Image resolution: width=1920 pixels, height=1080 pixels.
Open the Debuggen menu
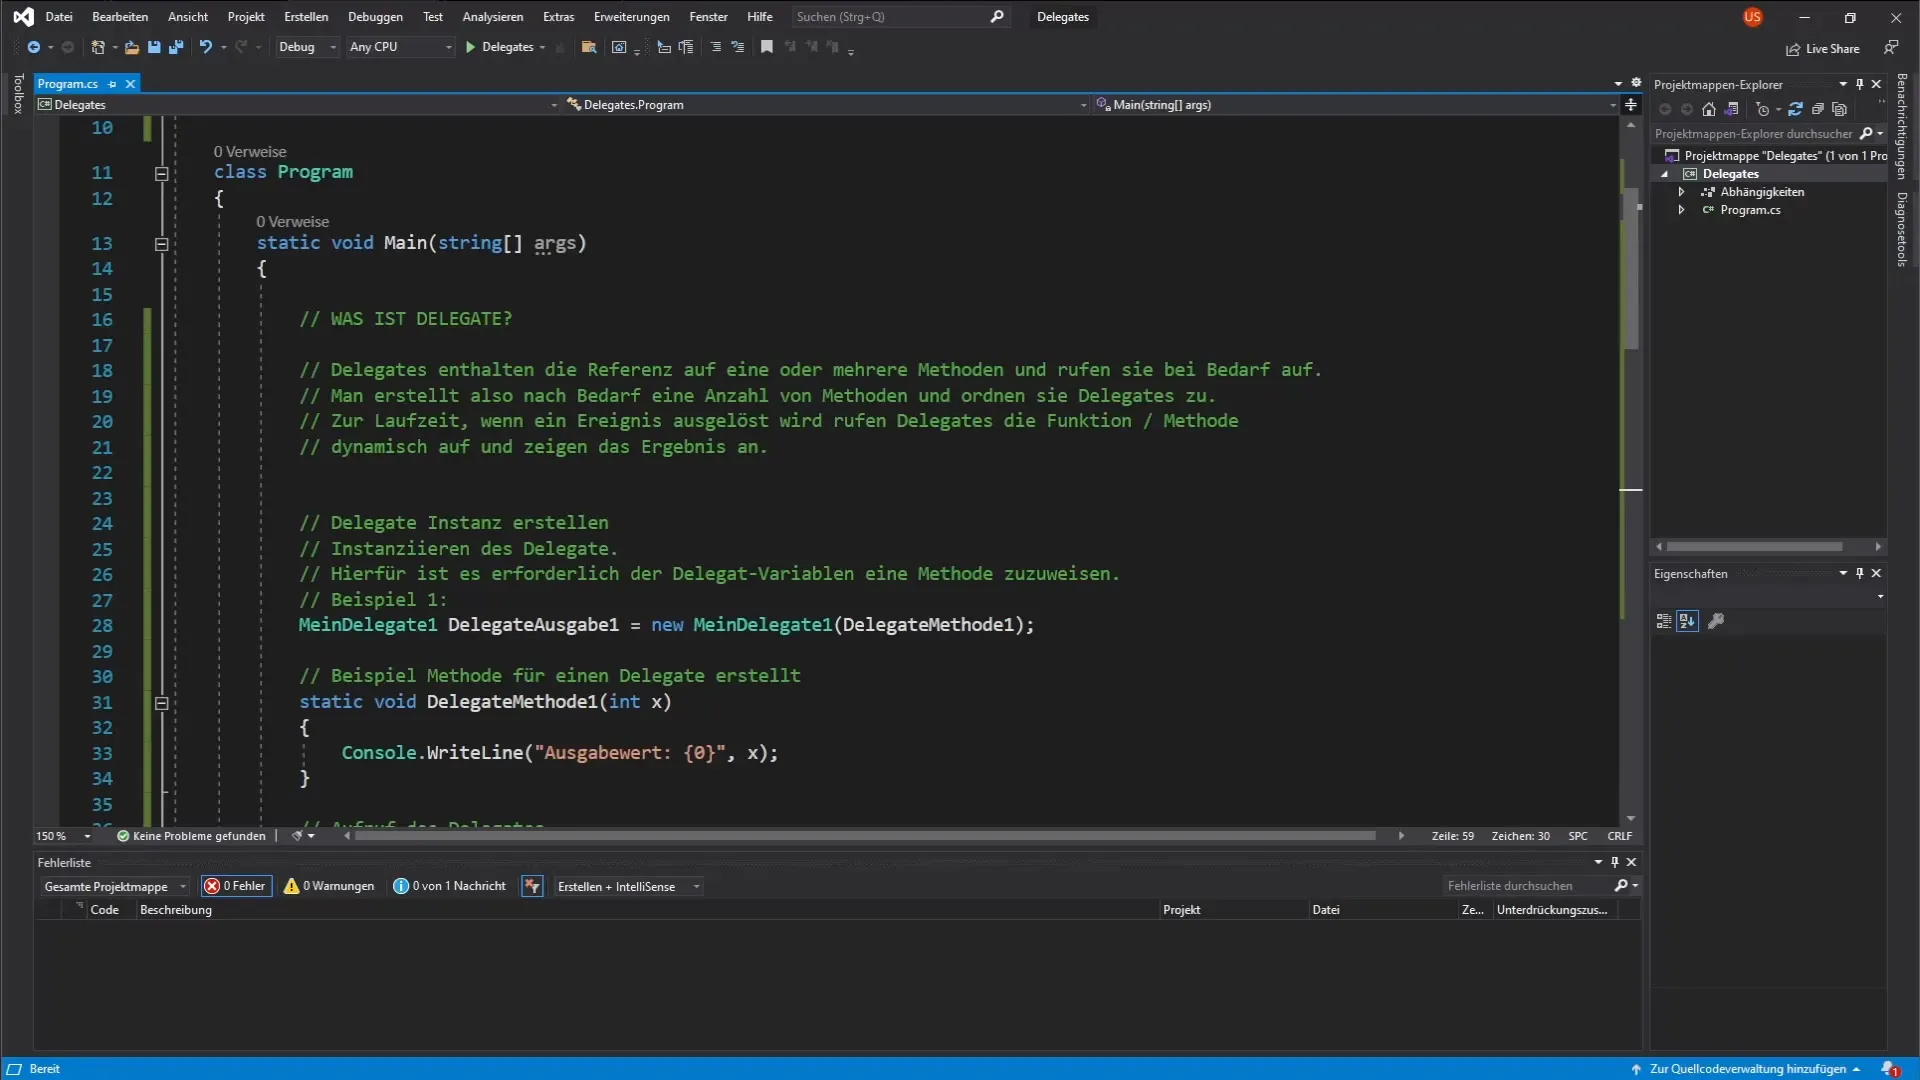(x=375, y=17)
